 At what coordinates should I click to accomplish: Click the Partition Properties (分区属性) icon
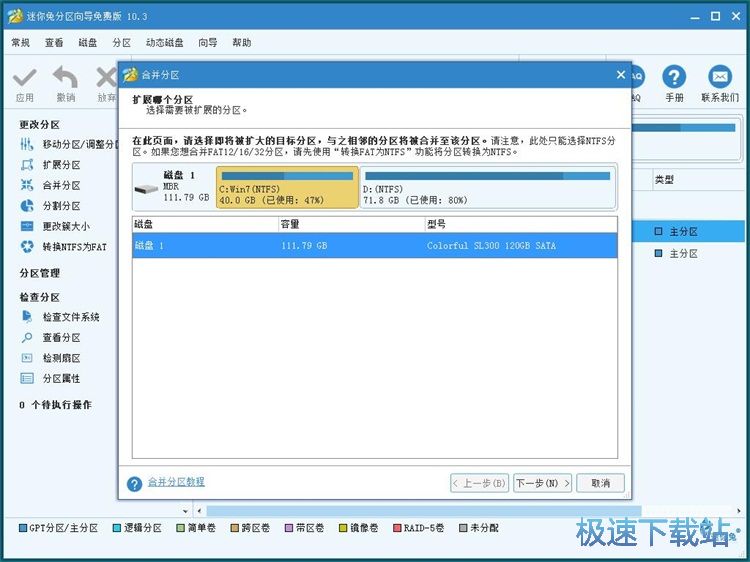(27, 378)
